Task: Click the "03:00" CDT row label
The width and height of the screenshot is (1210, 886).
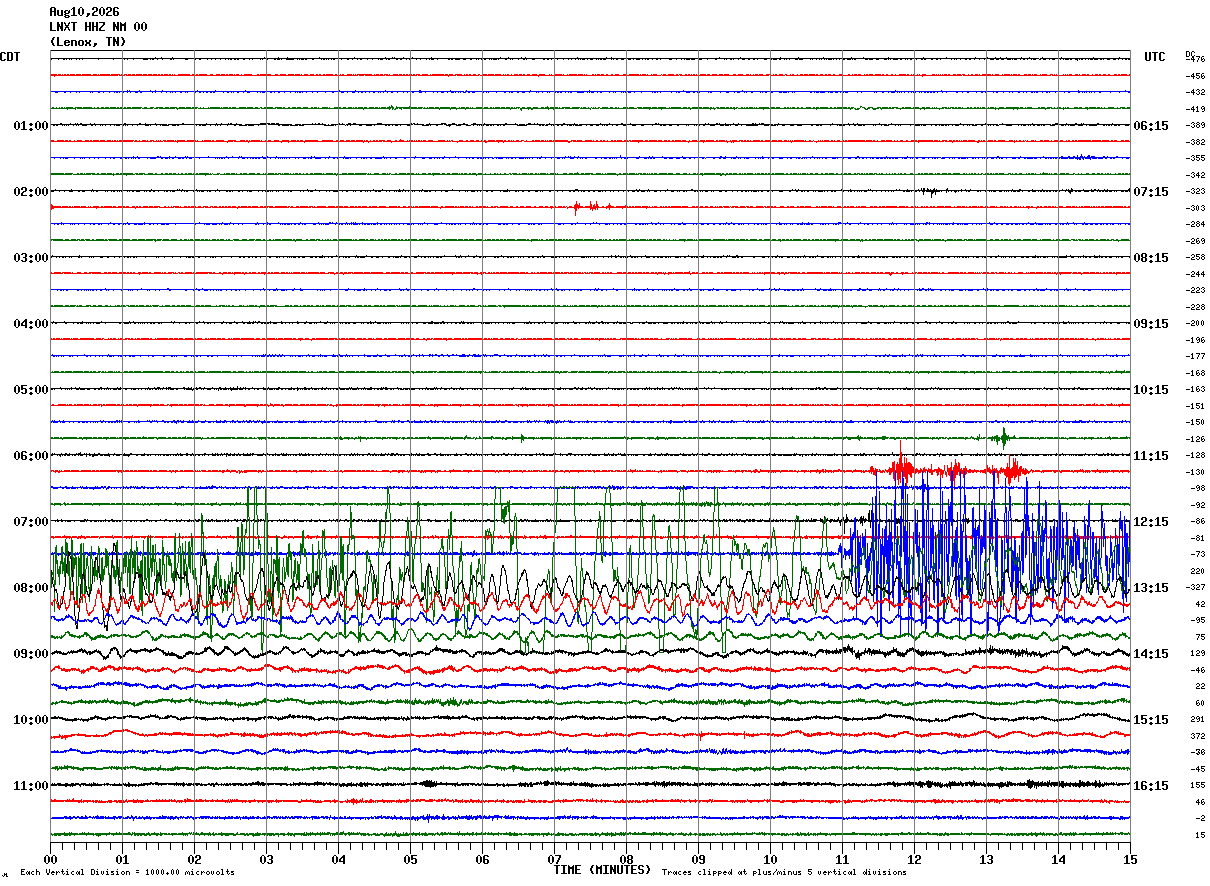Action: tap(31, 258)
